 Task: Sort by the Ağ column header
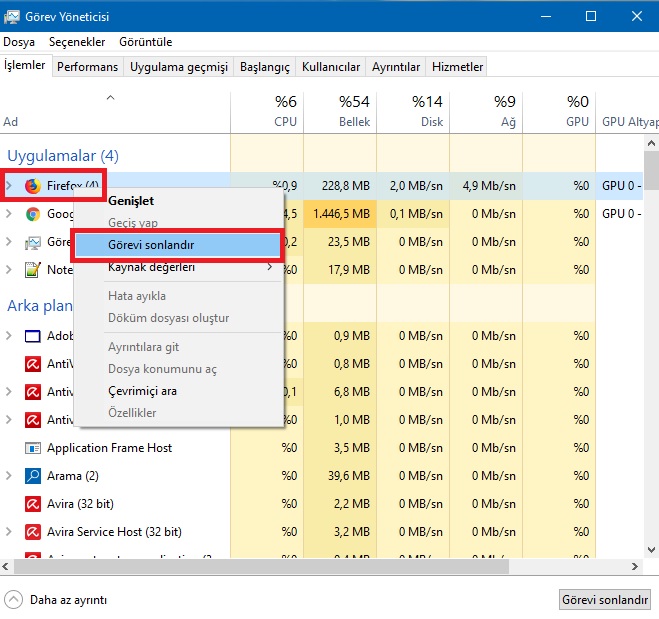tap(486, 112)
